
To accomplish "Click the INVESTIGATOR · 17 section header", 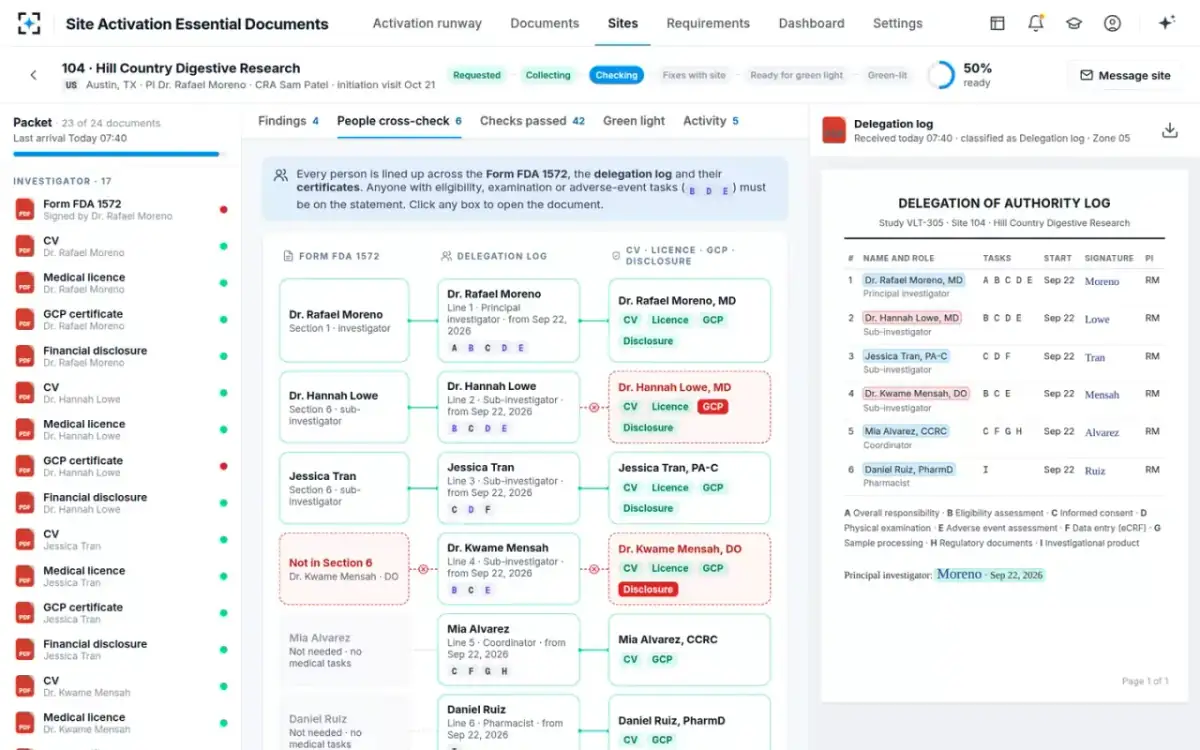I will pyautogui.click(x=62, y=181).
